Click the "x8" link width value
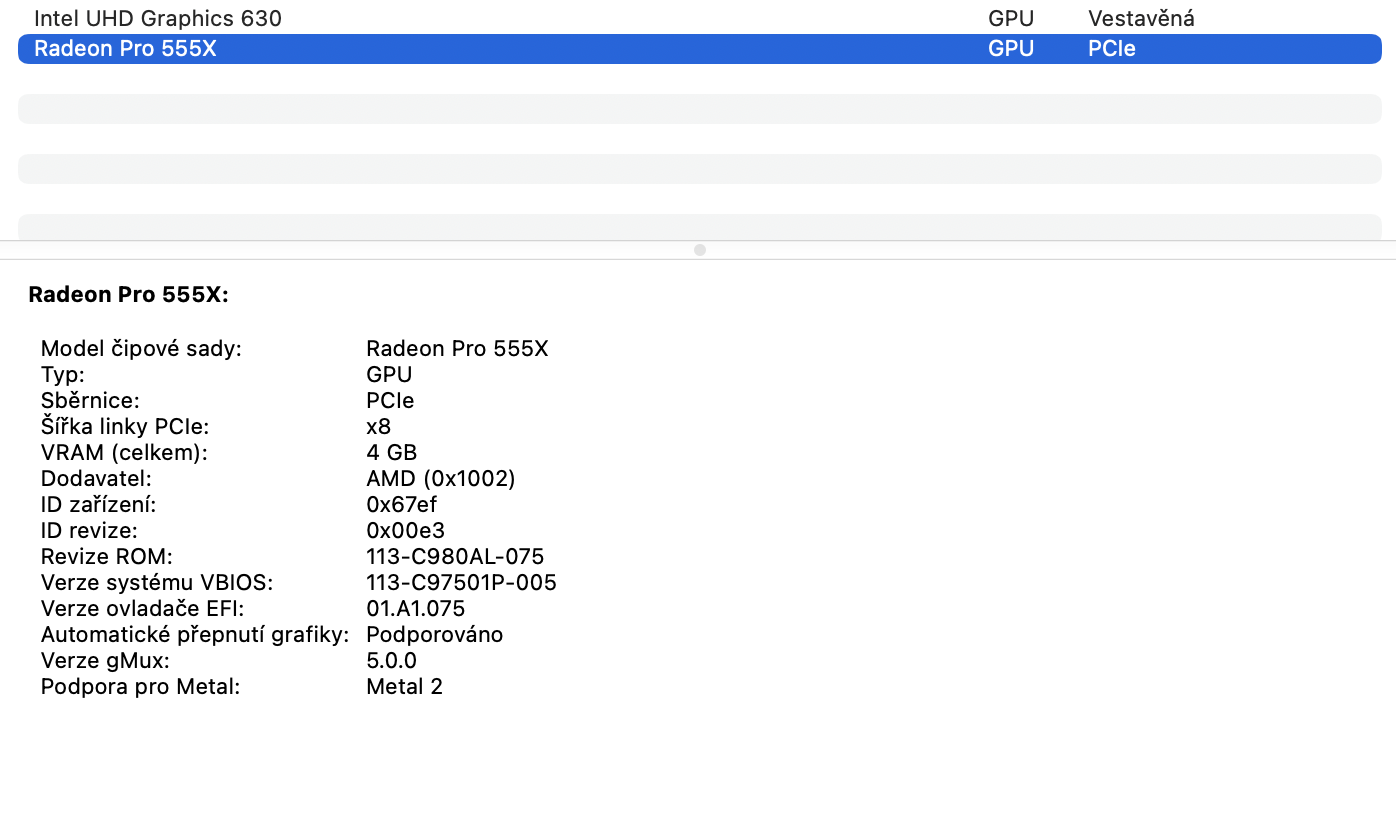The height and width of the screenshot is (838, 1396). pyautogui.click(x=379, y=427)
